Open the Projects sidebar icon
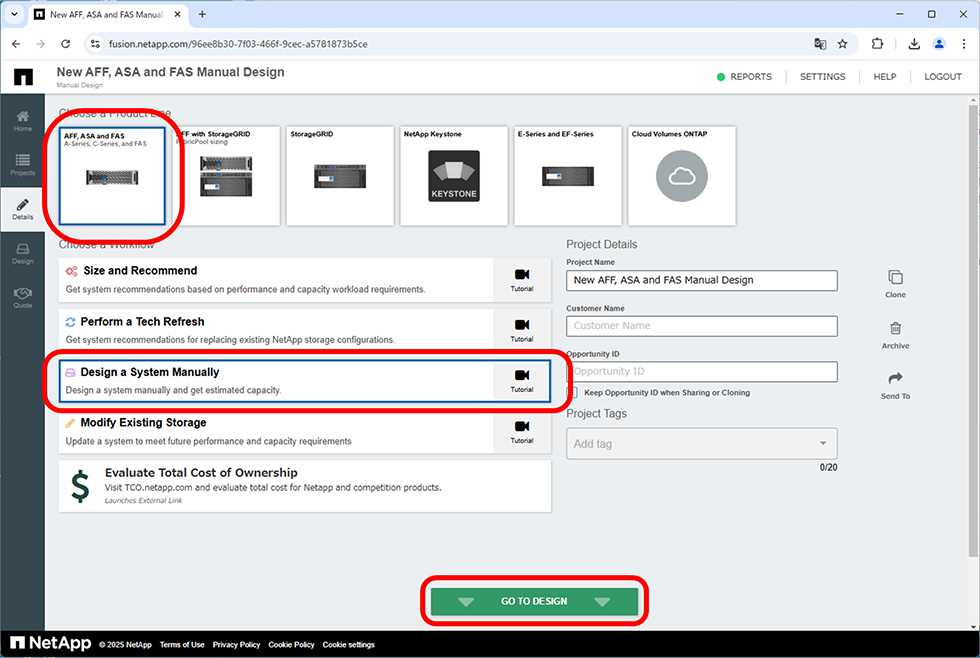Screen dimensions: 980x658 [x=22, y=165]
